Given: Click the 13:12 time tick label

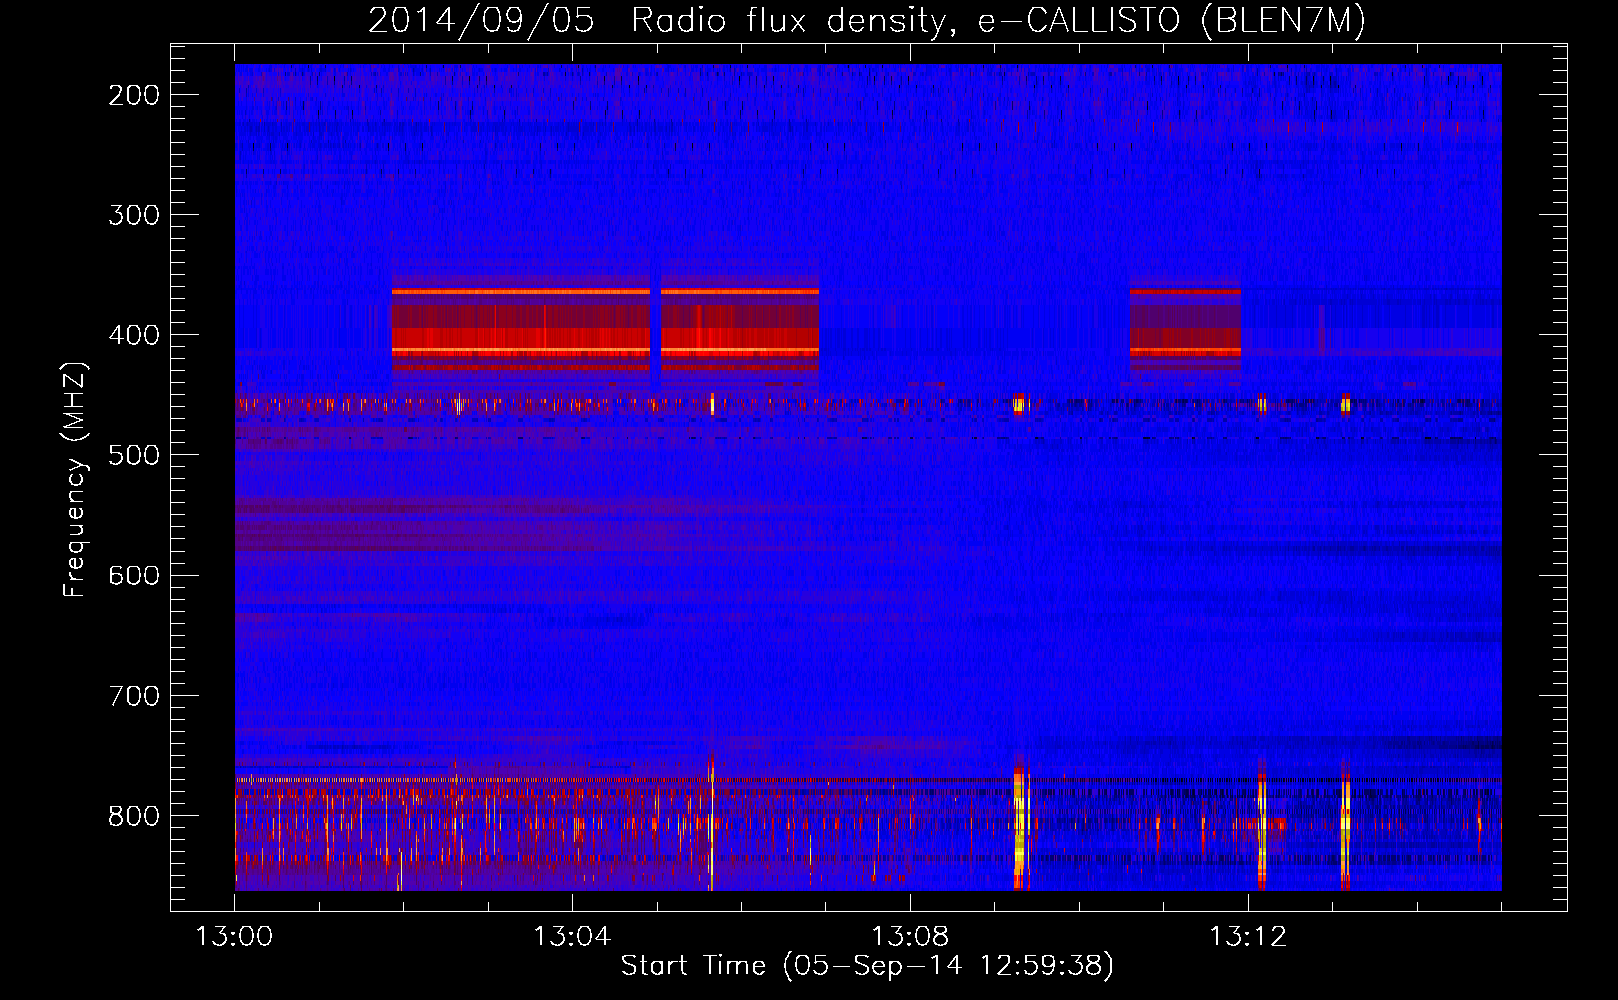Looking at the screenshot, I should point(1248,937).
